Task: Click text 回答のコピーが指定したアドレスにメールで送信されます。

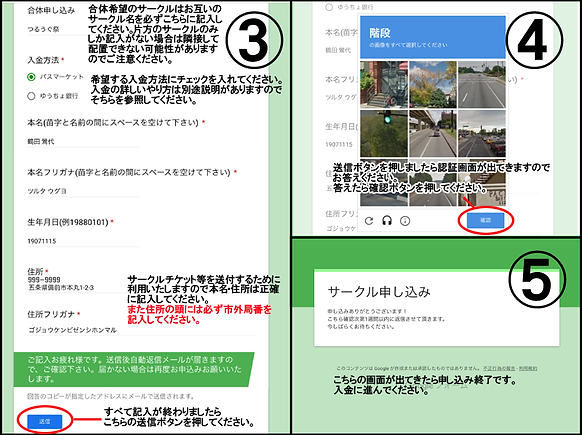Action: click(111, 396)
